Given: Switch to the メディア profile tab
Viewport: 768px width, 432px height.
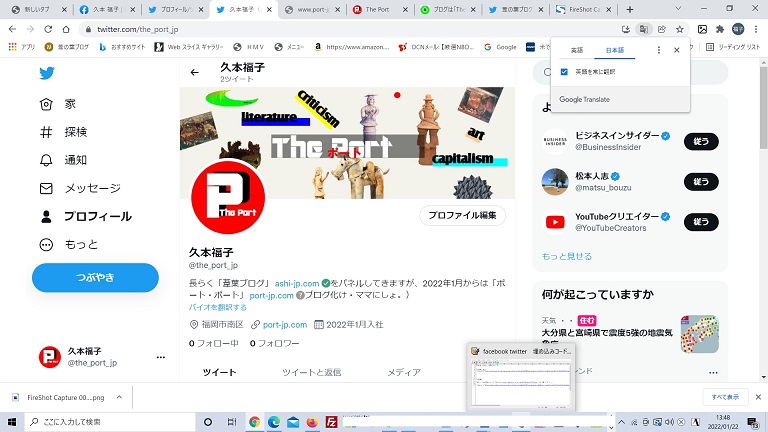Looking at the screenshot, I should [x=404, y=373].
